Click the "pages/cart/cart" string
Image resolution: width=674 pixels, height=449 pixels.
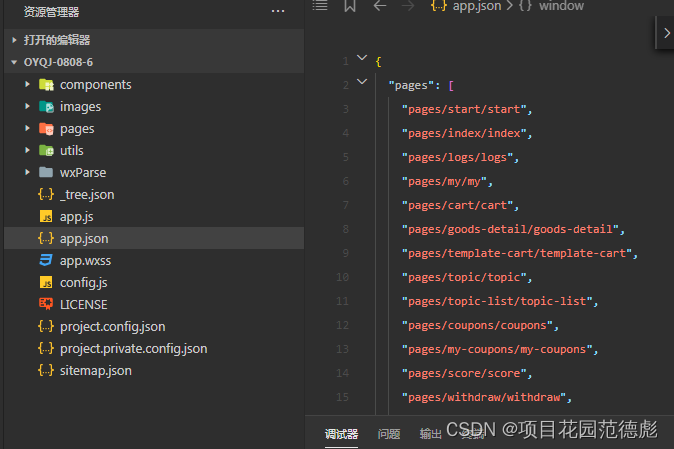click(457, 205)
